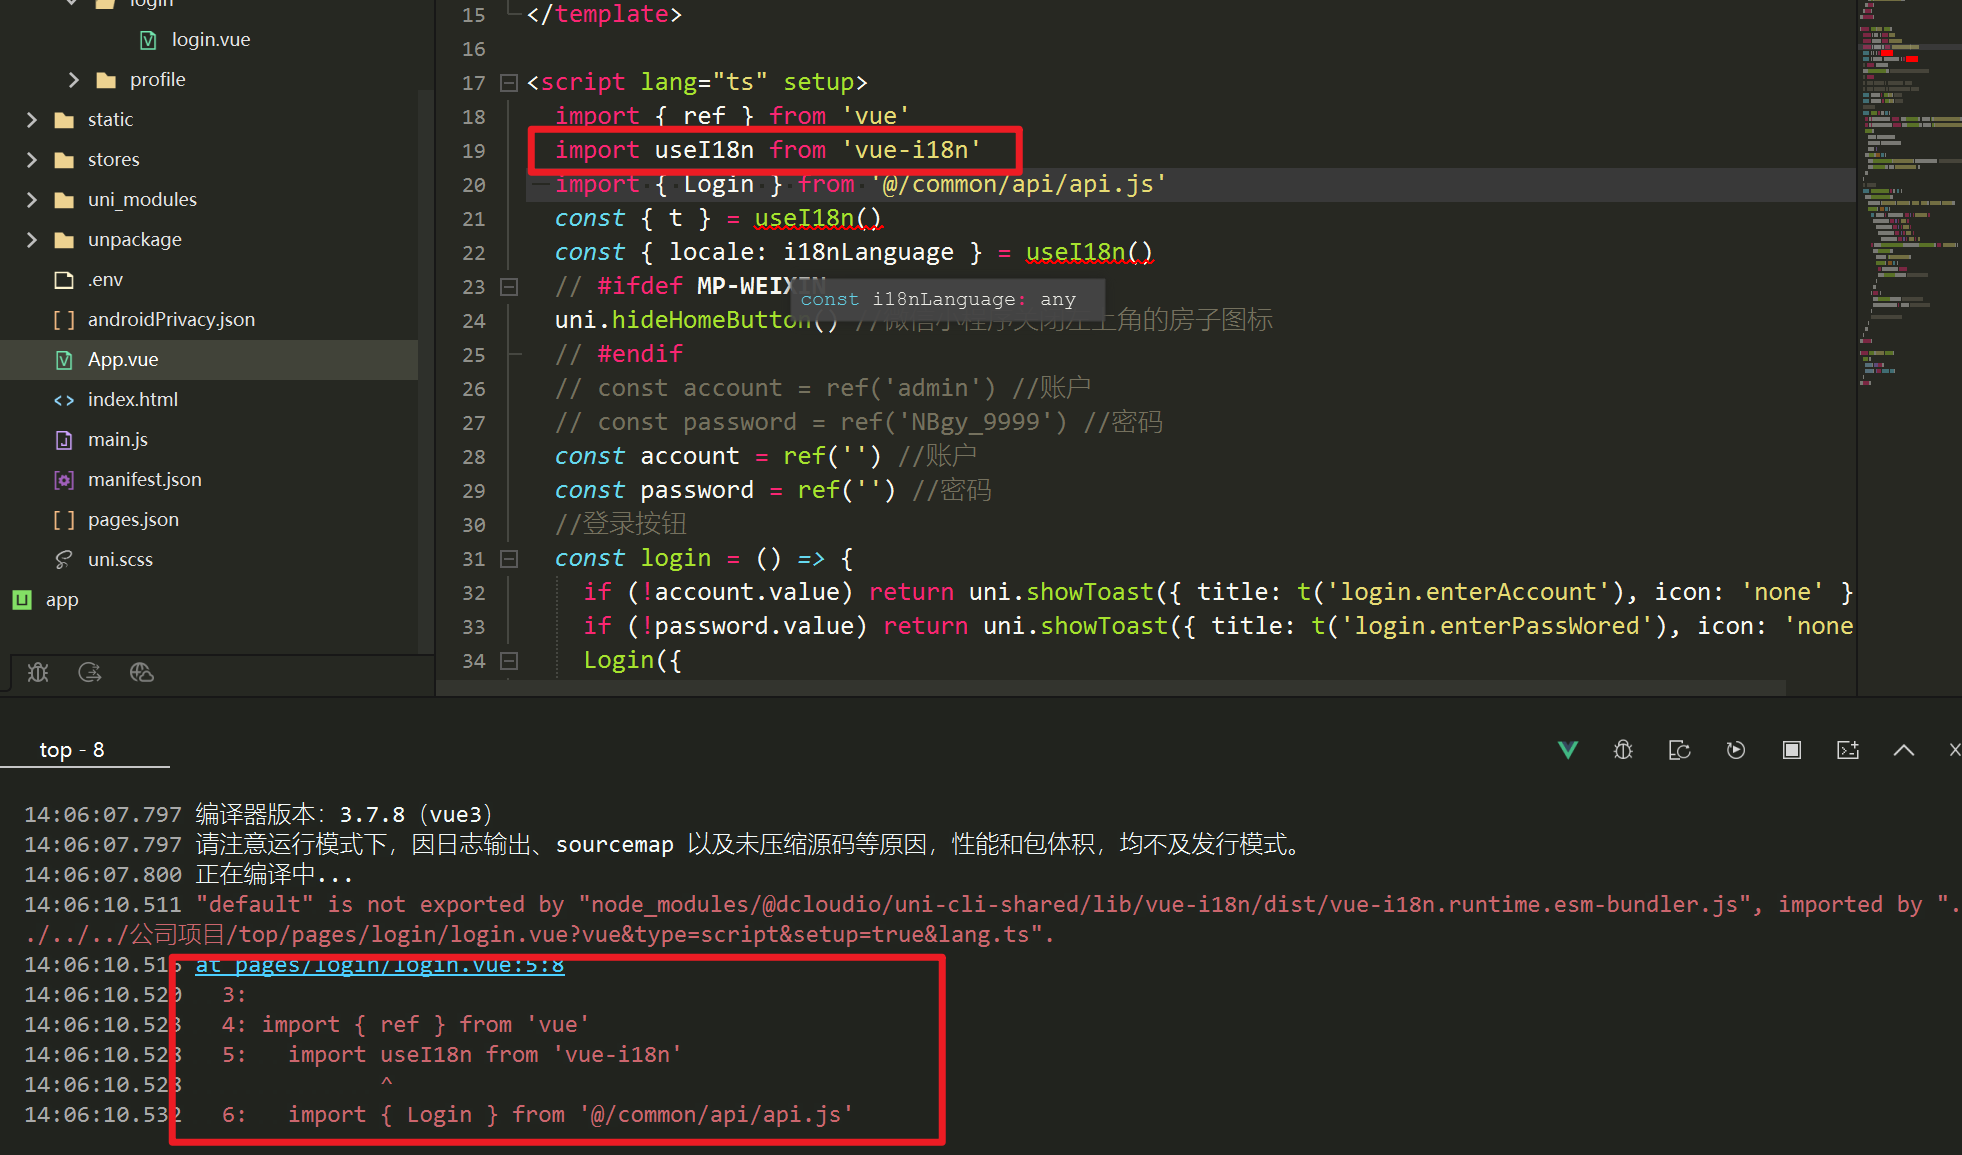Open the pages/login/login.vue:5:8 error link
This screenshot has height=1155, width=1962.
point(380,966)
